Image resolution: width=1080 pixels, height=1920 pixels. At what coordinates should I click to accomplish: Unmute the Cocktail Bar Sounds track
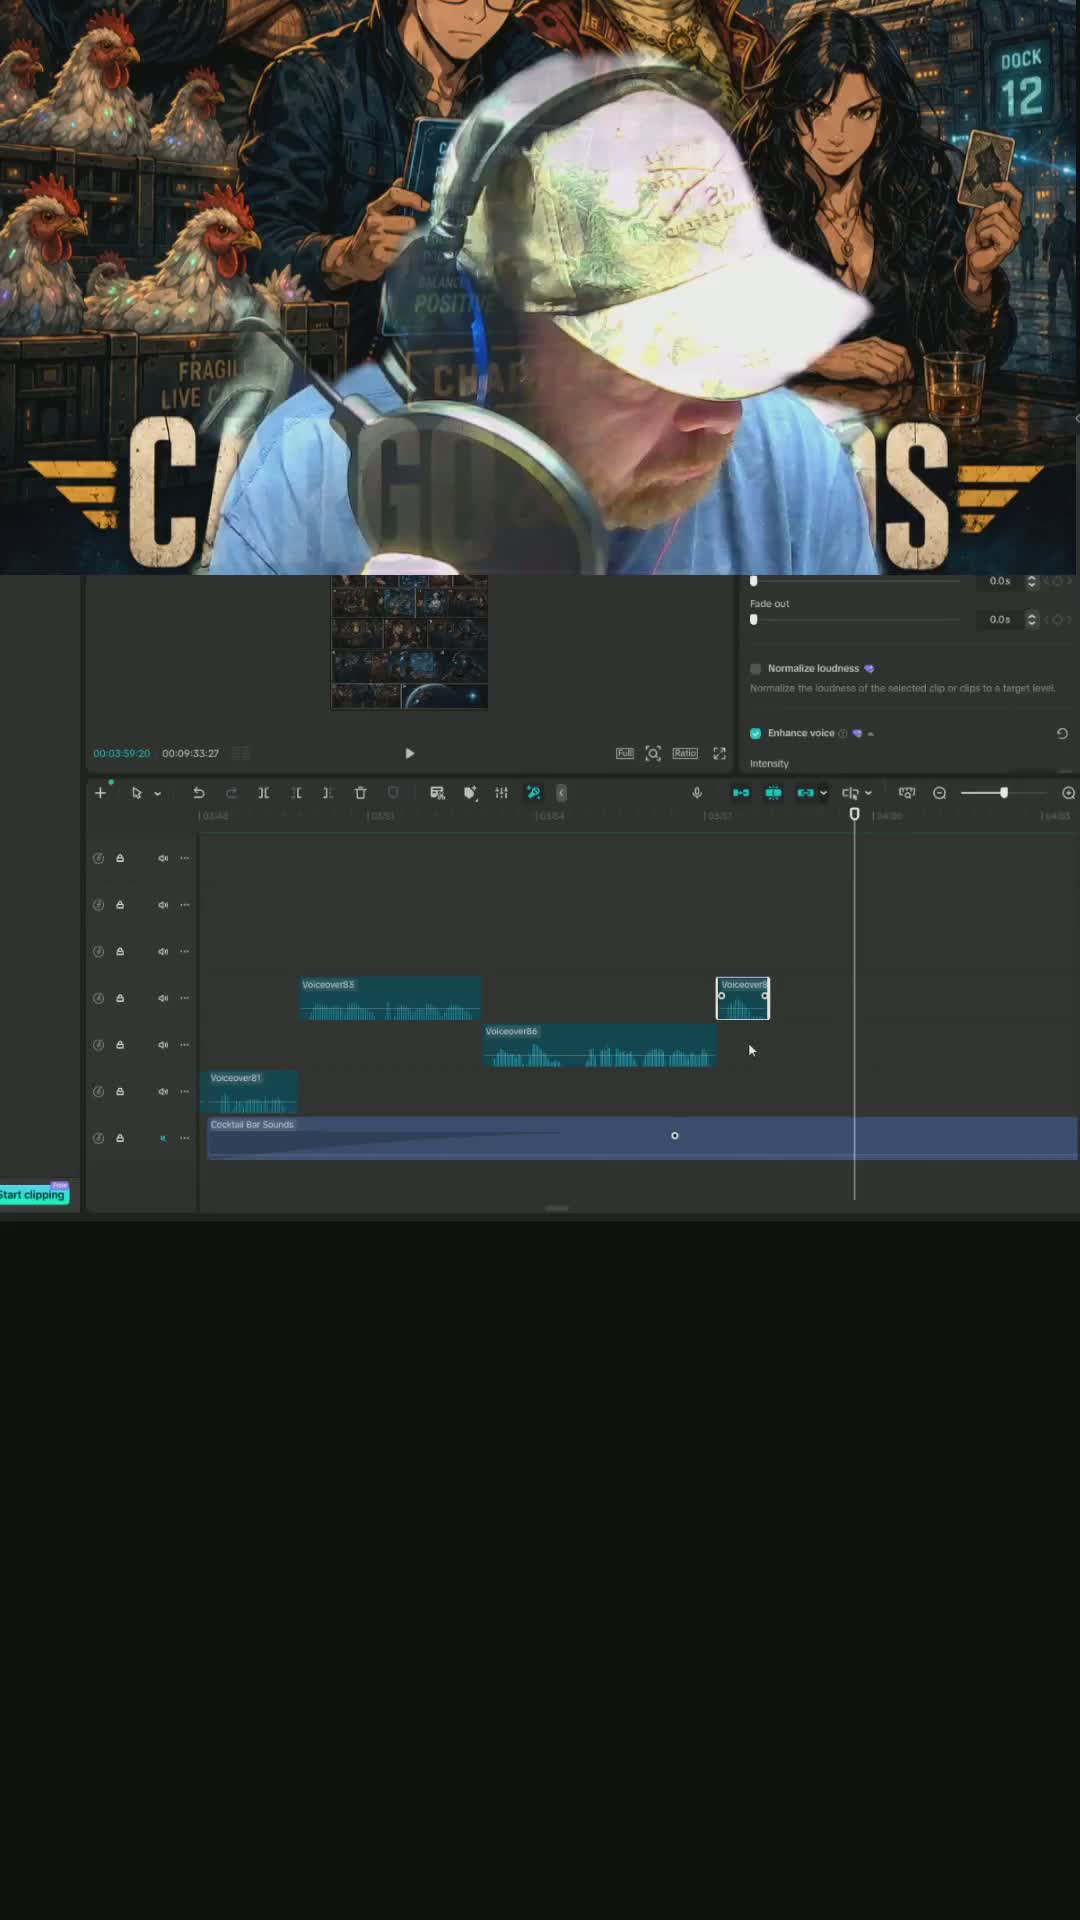(163, 1138)
